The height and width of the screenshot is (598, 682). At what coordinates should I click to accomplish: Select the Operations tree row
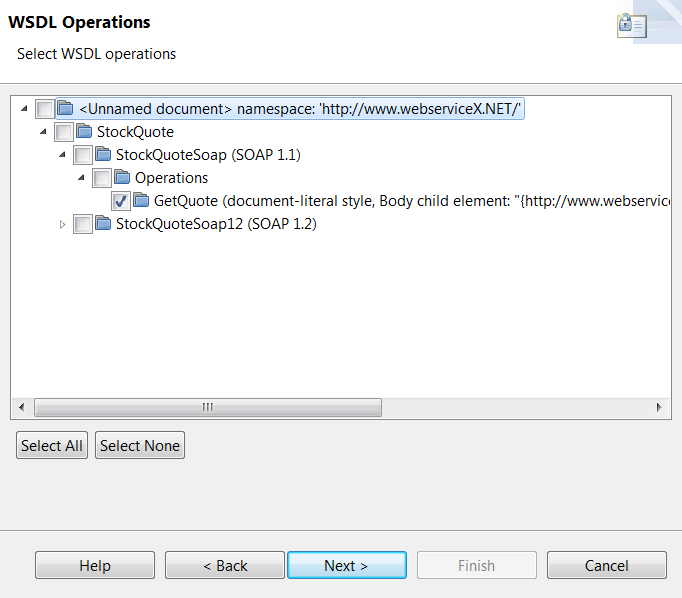click(171, 178)
